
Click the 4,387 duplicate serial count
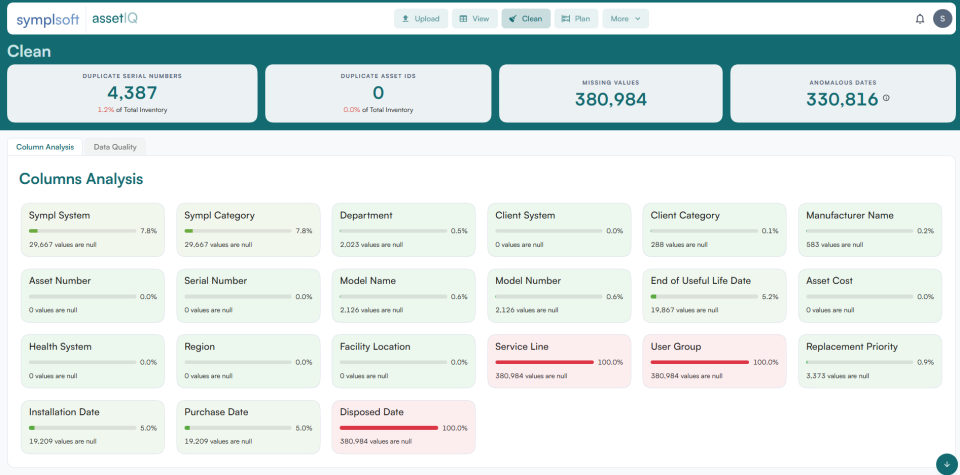(x=132, y=93)
